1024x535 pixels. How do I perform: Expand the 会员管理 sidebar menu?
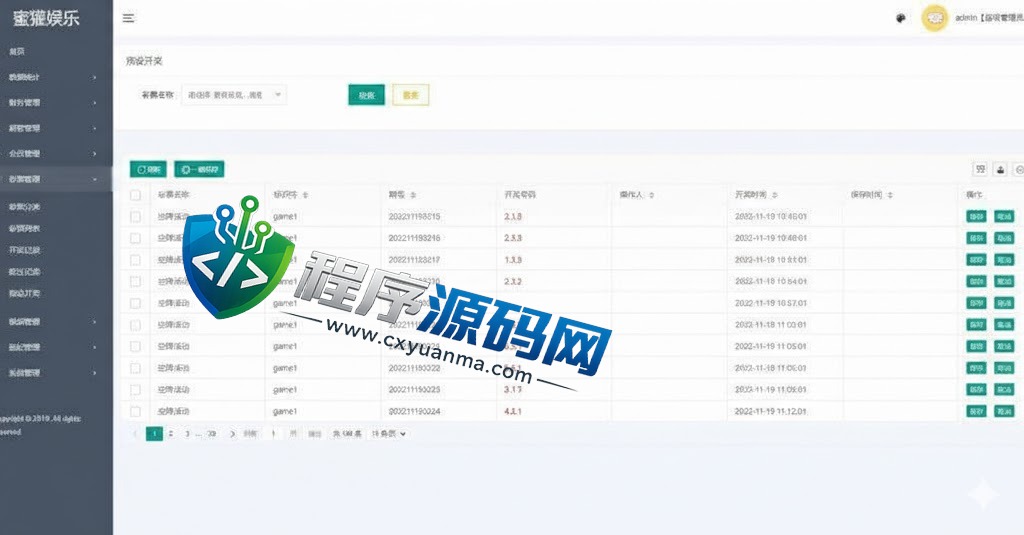tap(56, 154)
